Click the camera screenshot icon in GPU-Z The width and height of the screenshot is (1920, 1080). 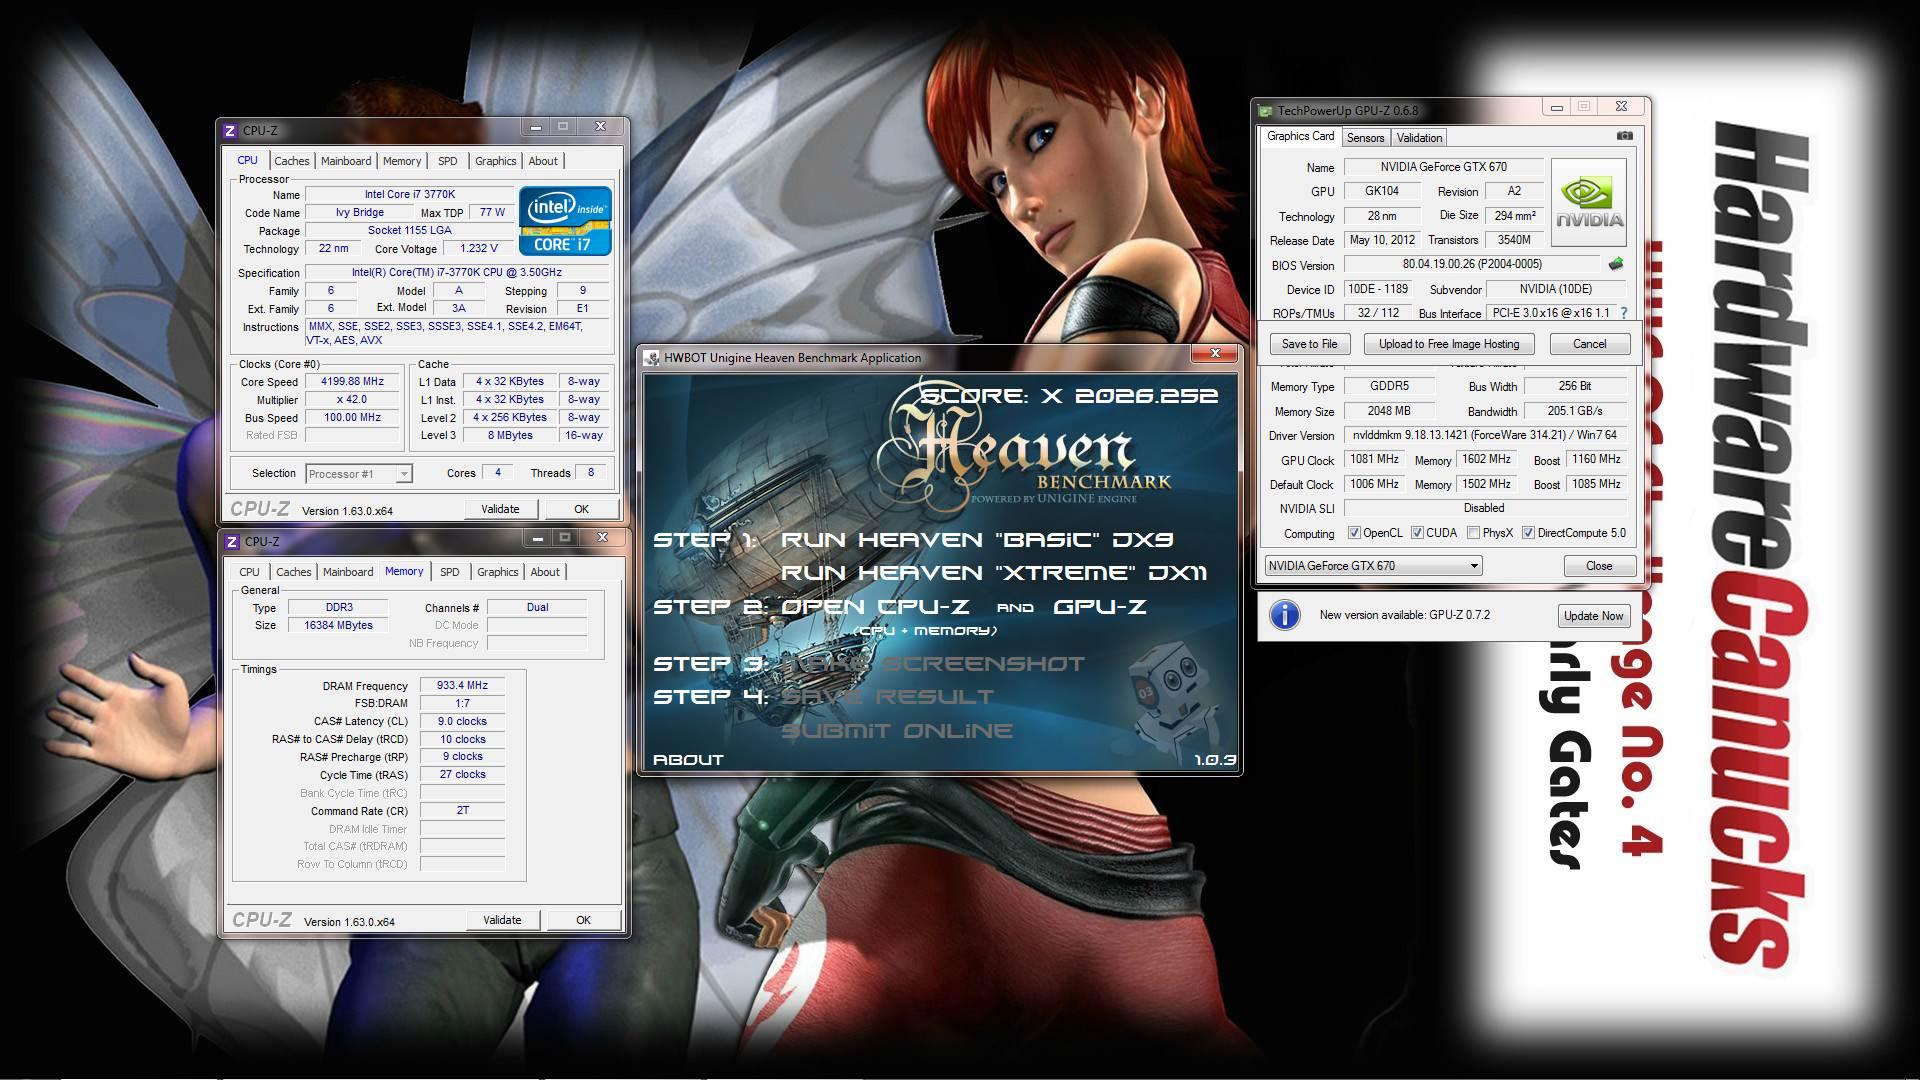pyautogui.click(x=1624, y=136)
